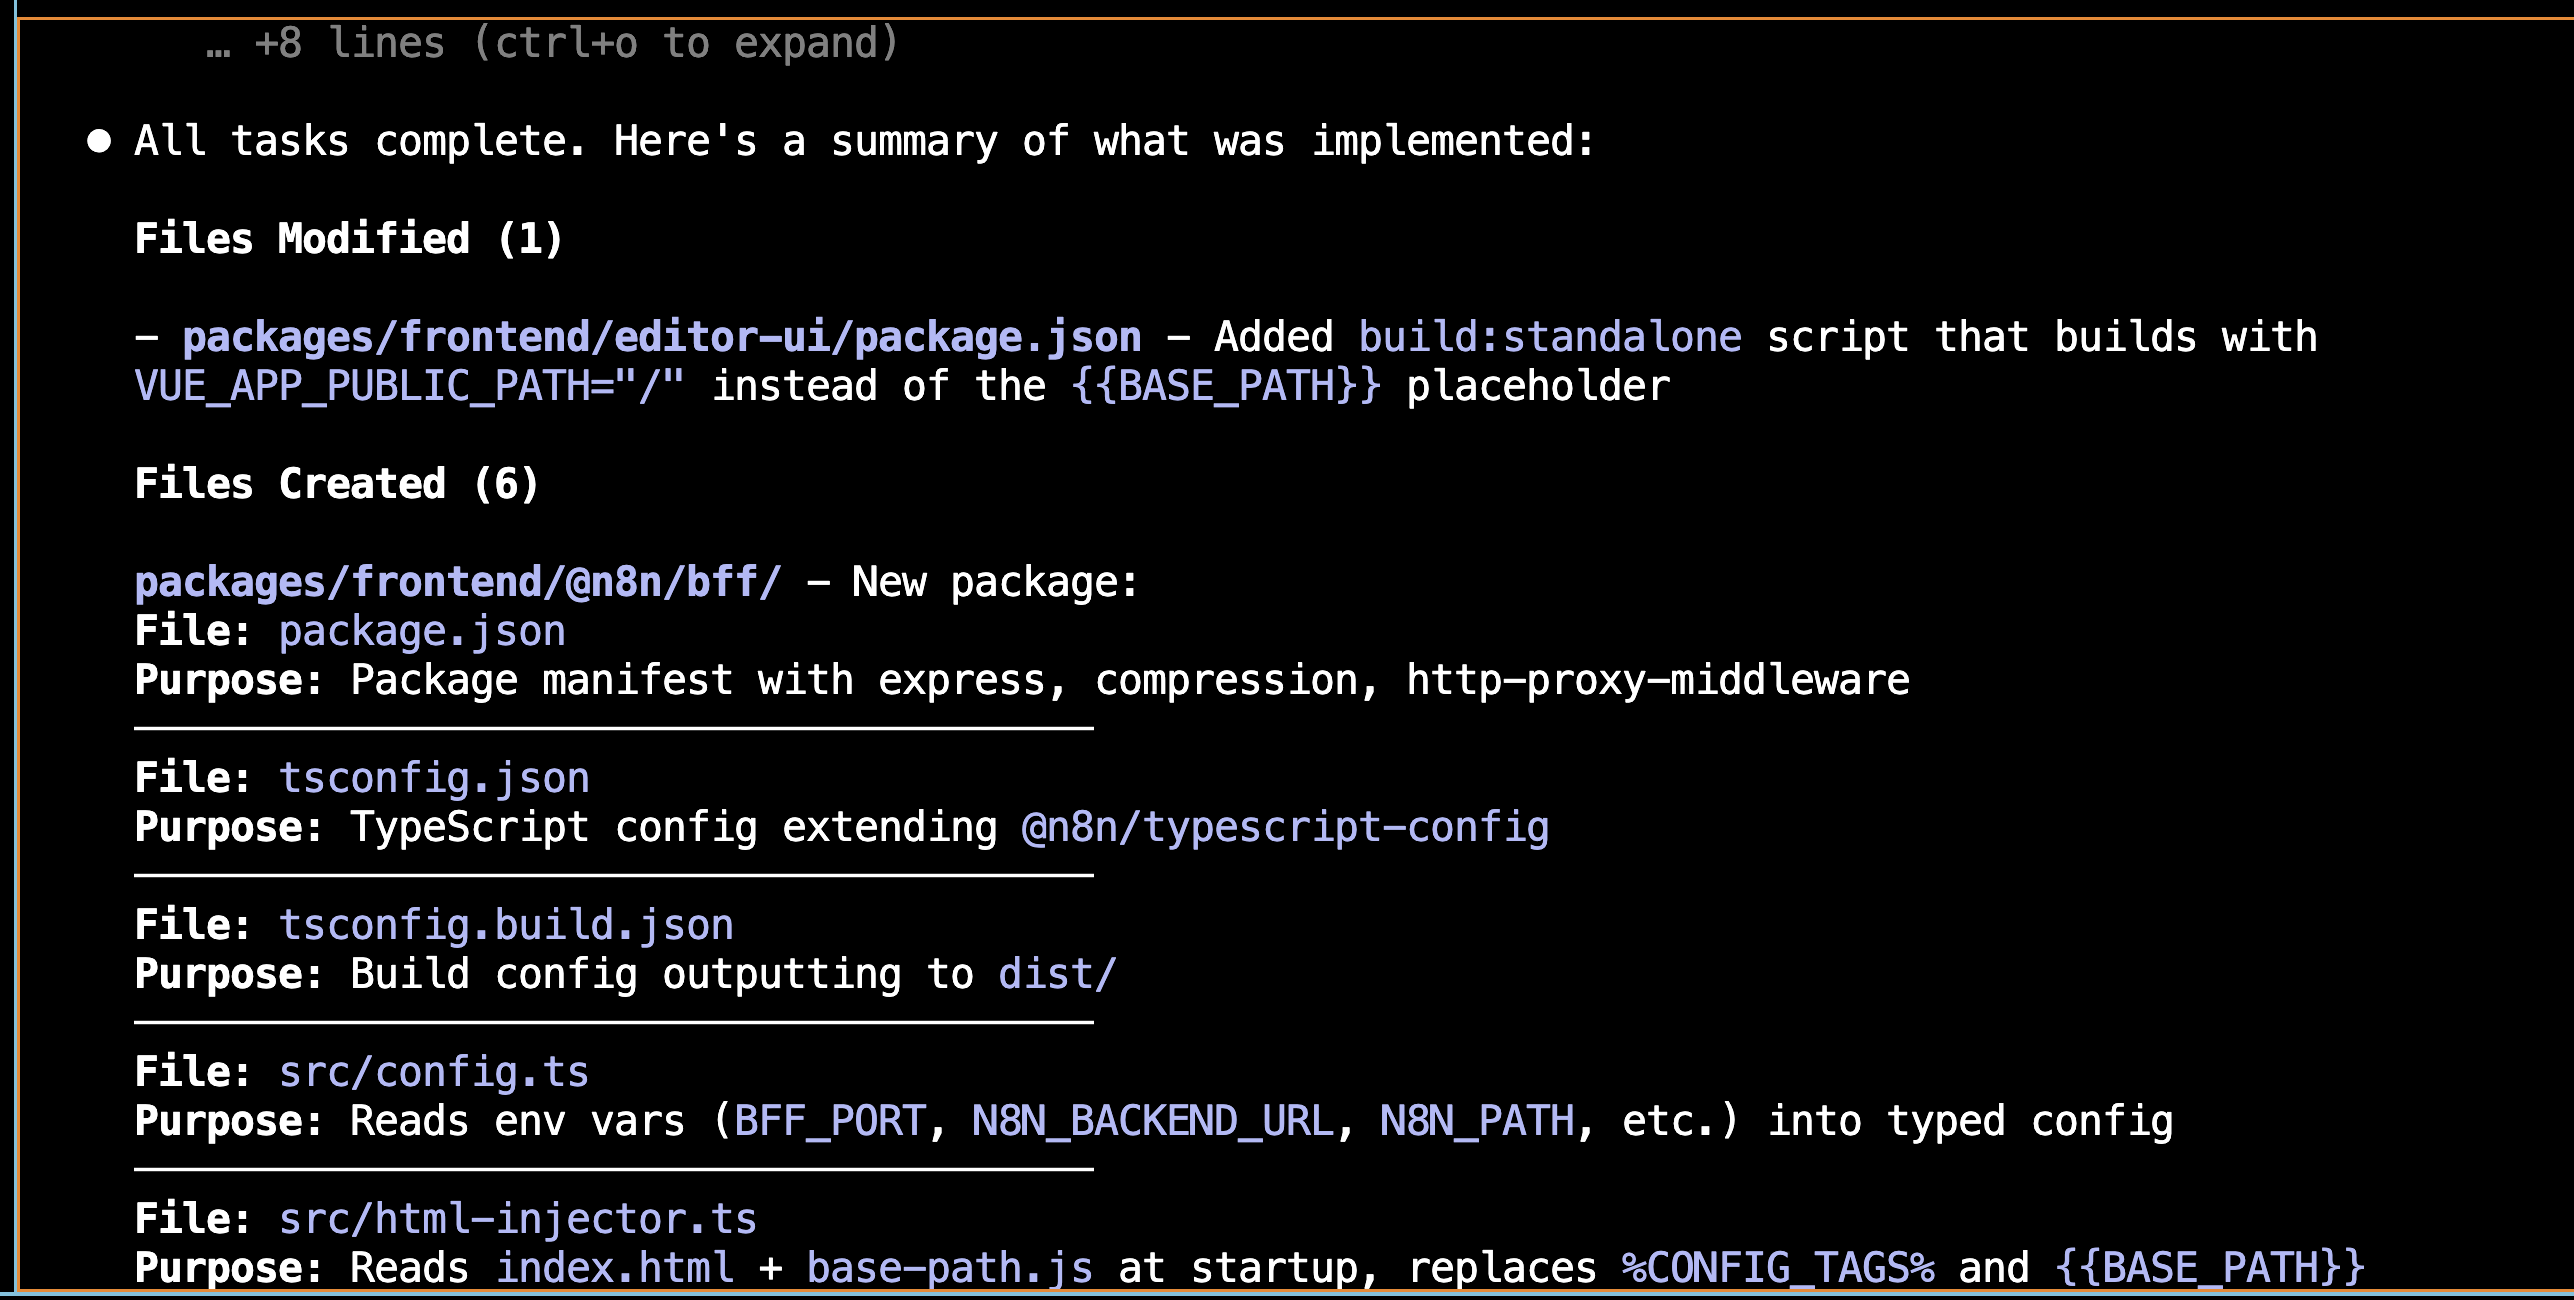Click the index.html file reference

click(x=615, y=1268)
